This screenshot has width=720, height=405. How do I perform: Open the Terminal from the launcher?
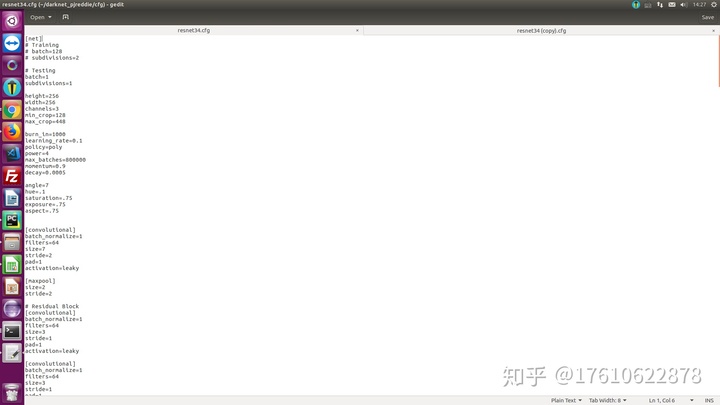(x=12, y=331)
